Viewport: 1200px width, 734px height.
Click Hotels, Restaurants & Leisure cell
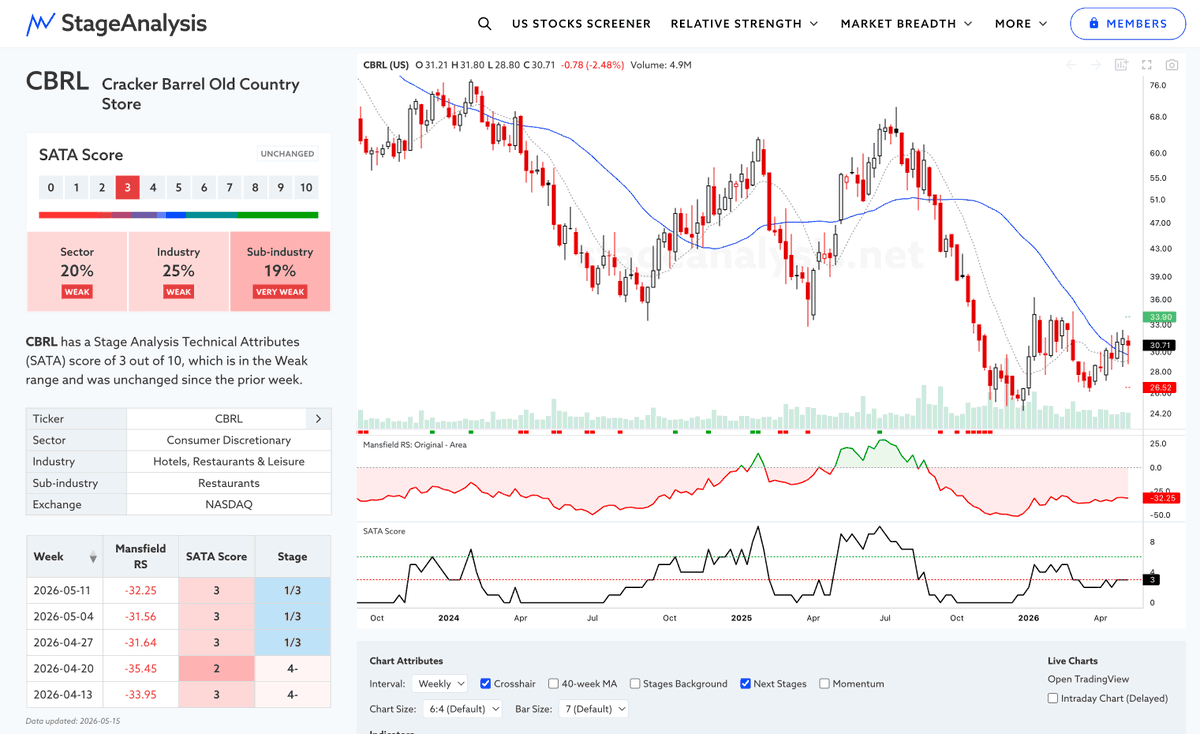pyautogui.click(x=229, y=462)
